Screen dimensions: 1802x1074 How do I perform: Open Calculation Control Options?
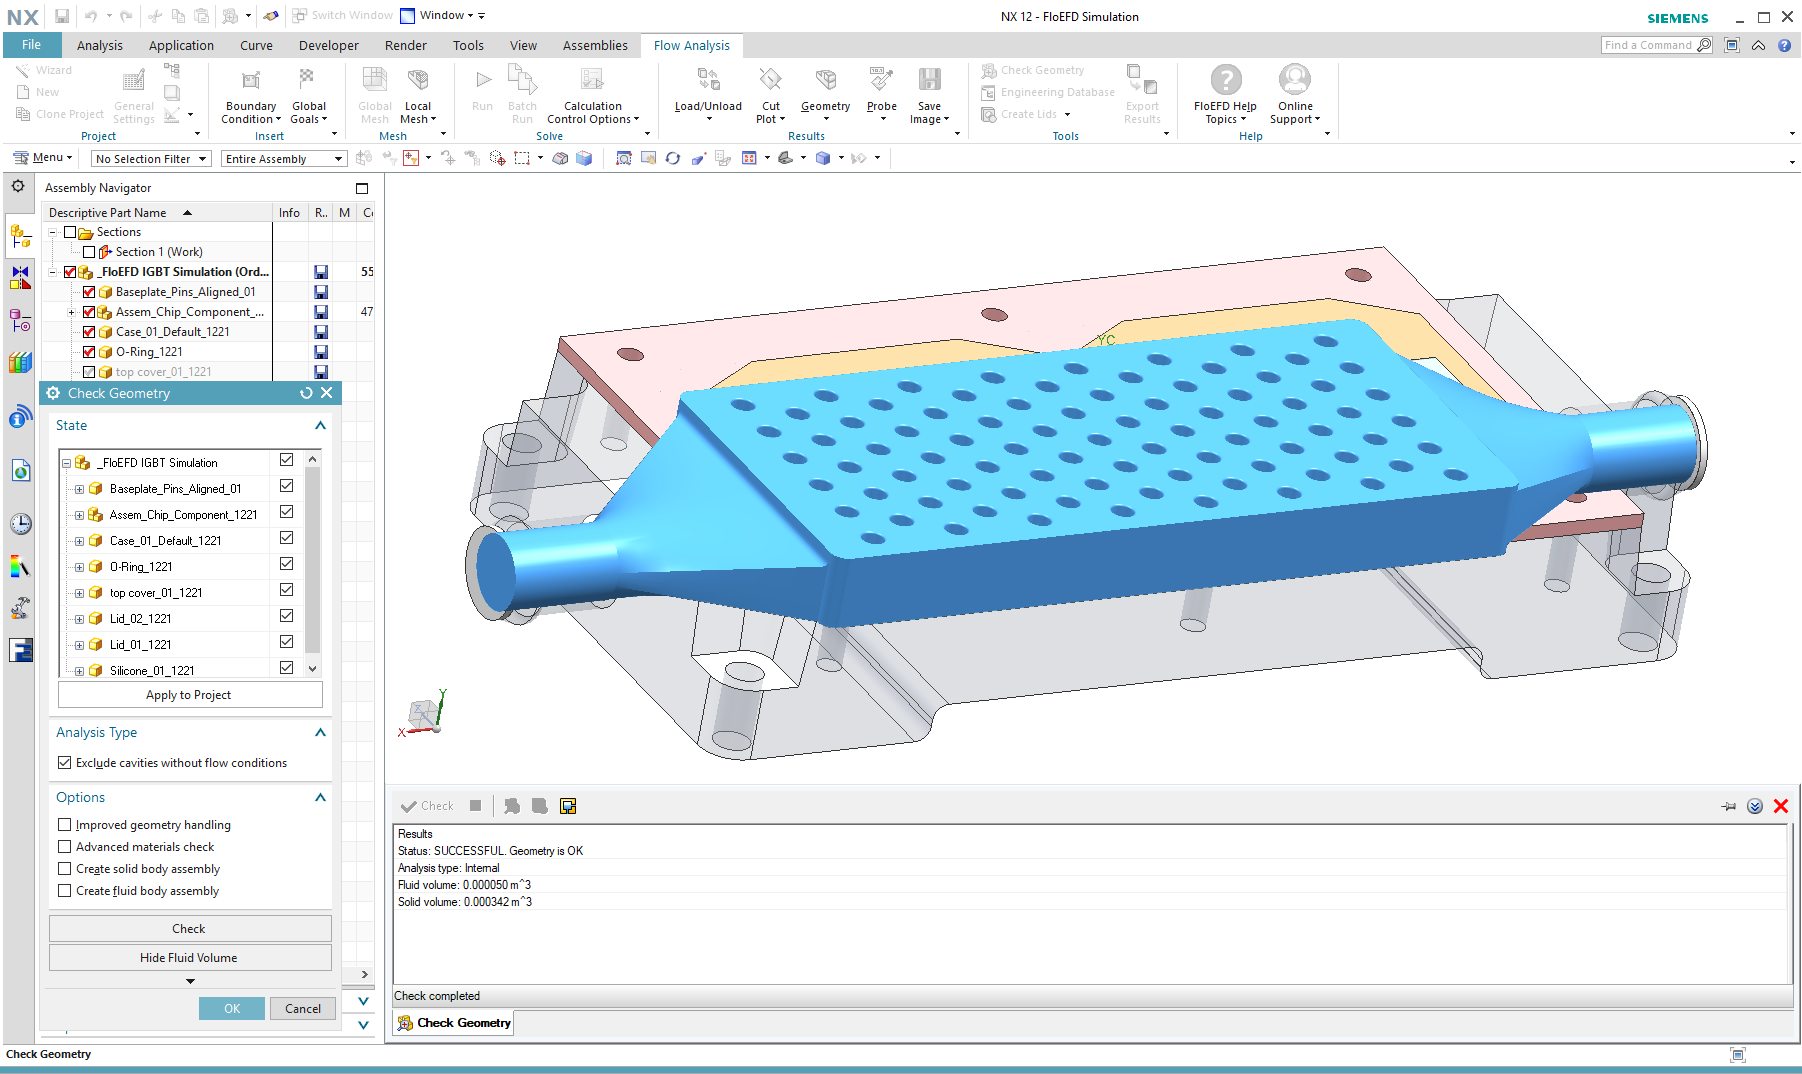point(592,97)
